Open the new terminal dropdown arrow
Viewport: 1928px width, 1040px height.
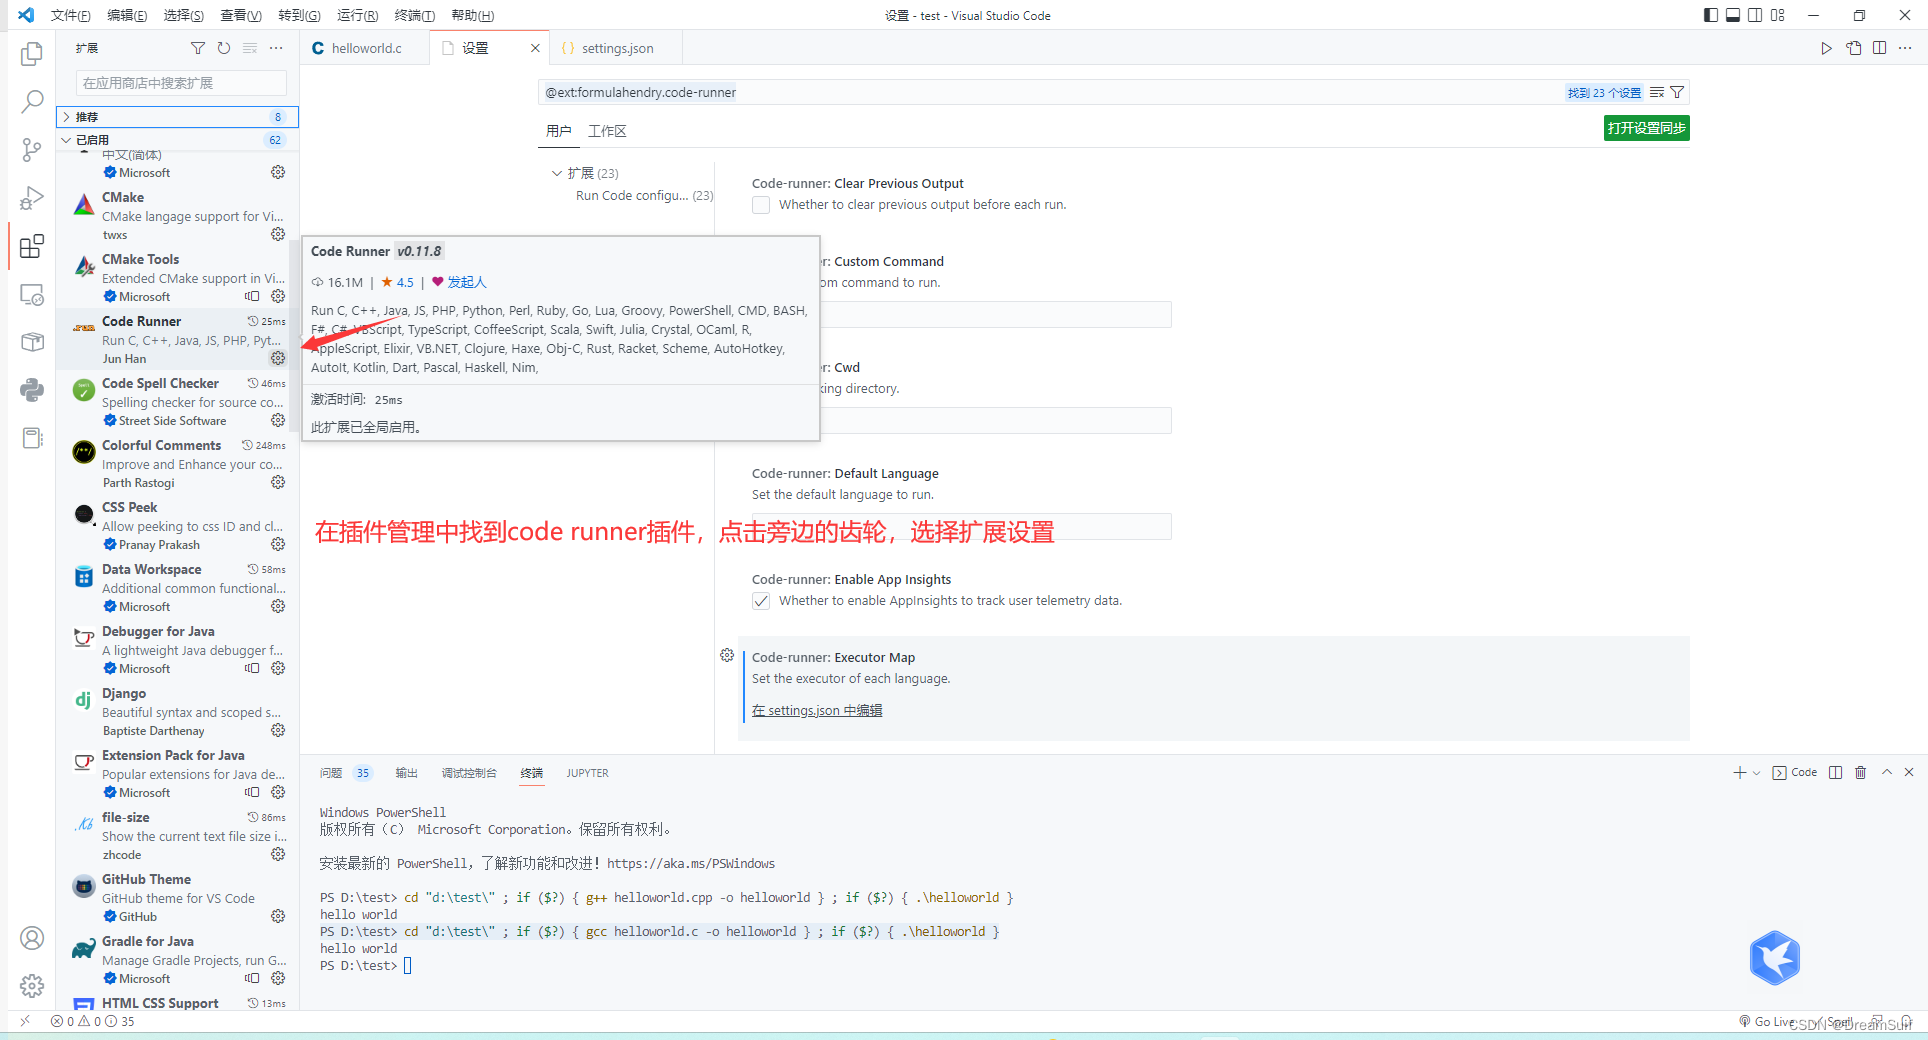pos(1757,773)
